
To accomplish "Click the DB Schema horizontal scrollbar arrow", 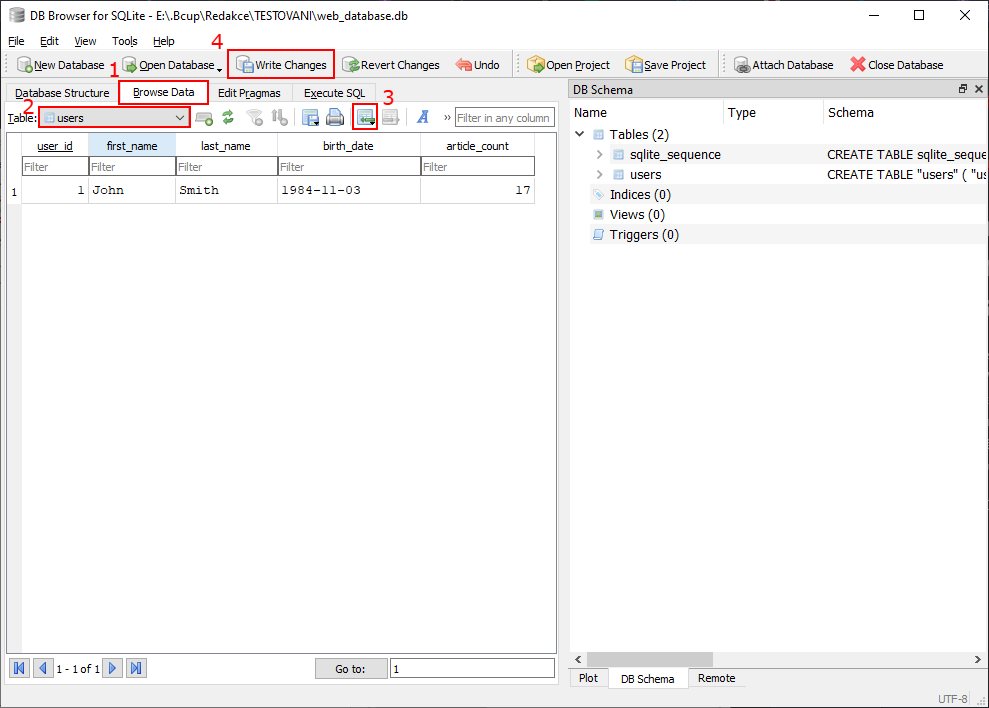I will click(578, 659).
